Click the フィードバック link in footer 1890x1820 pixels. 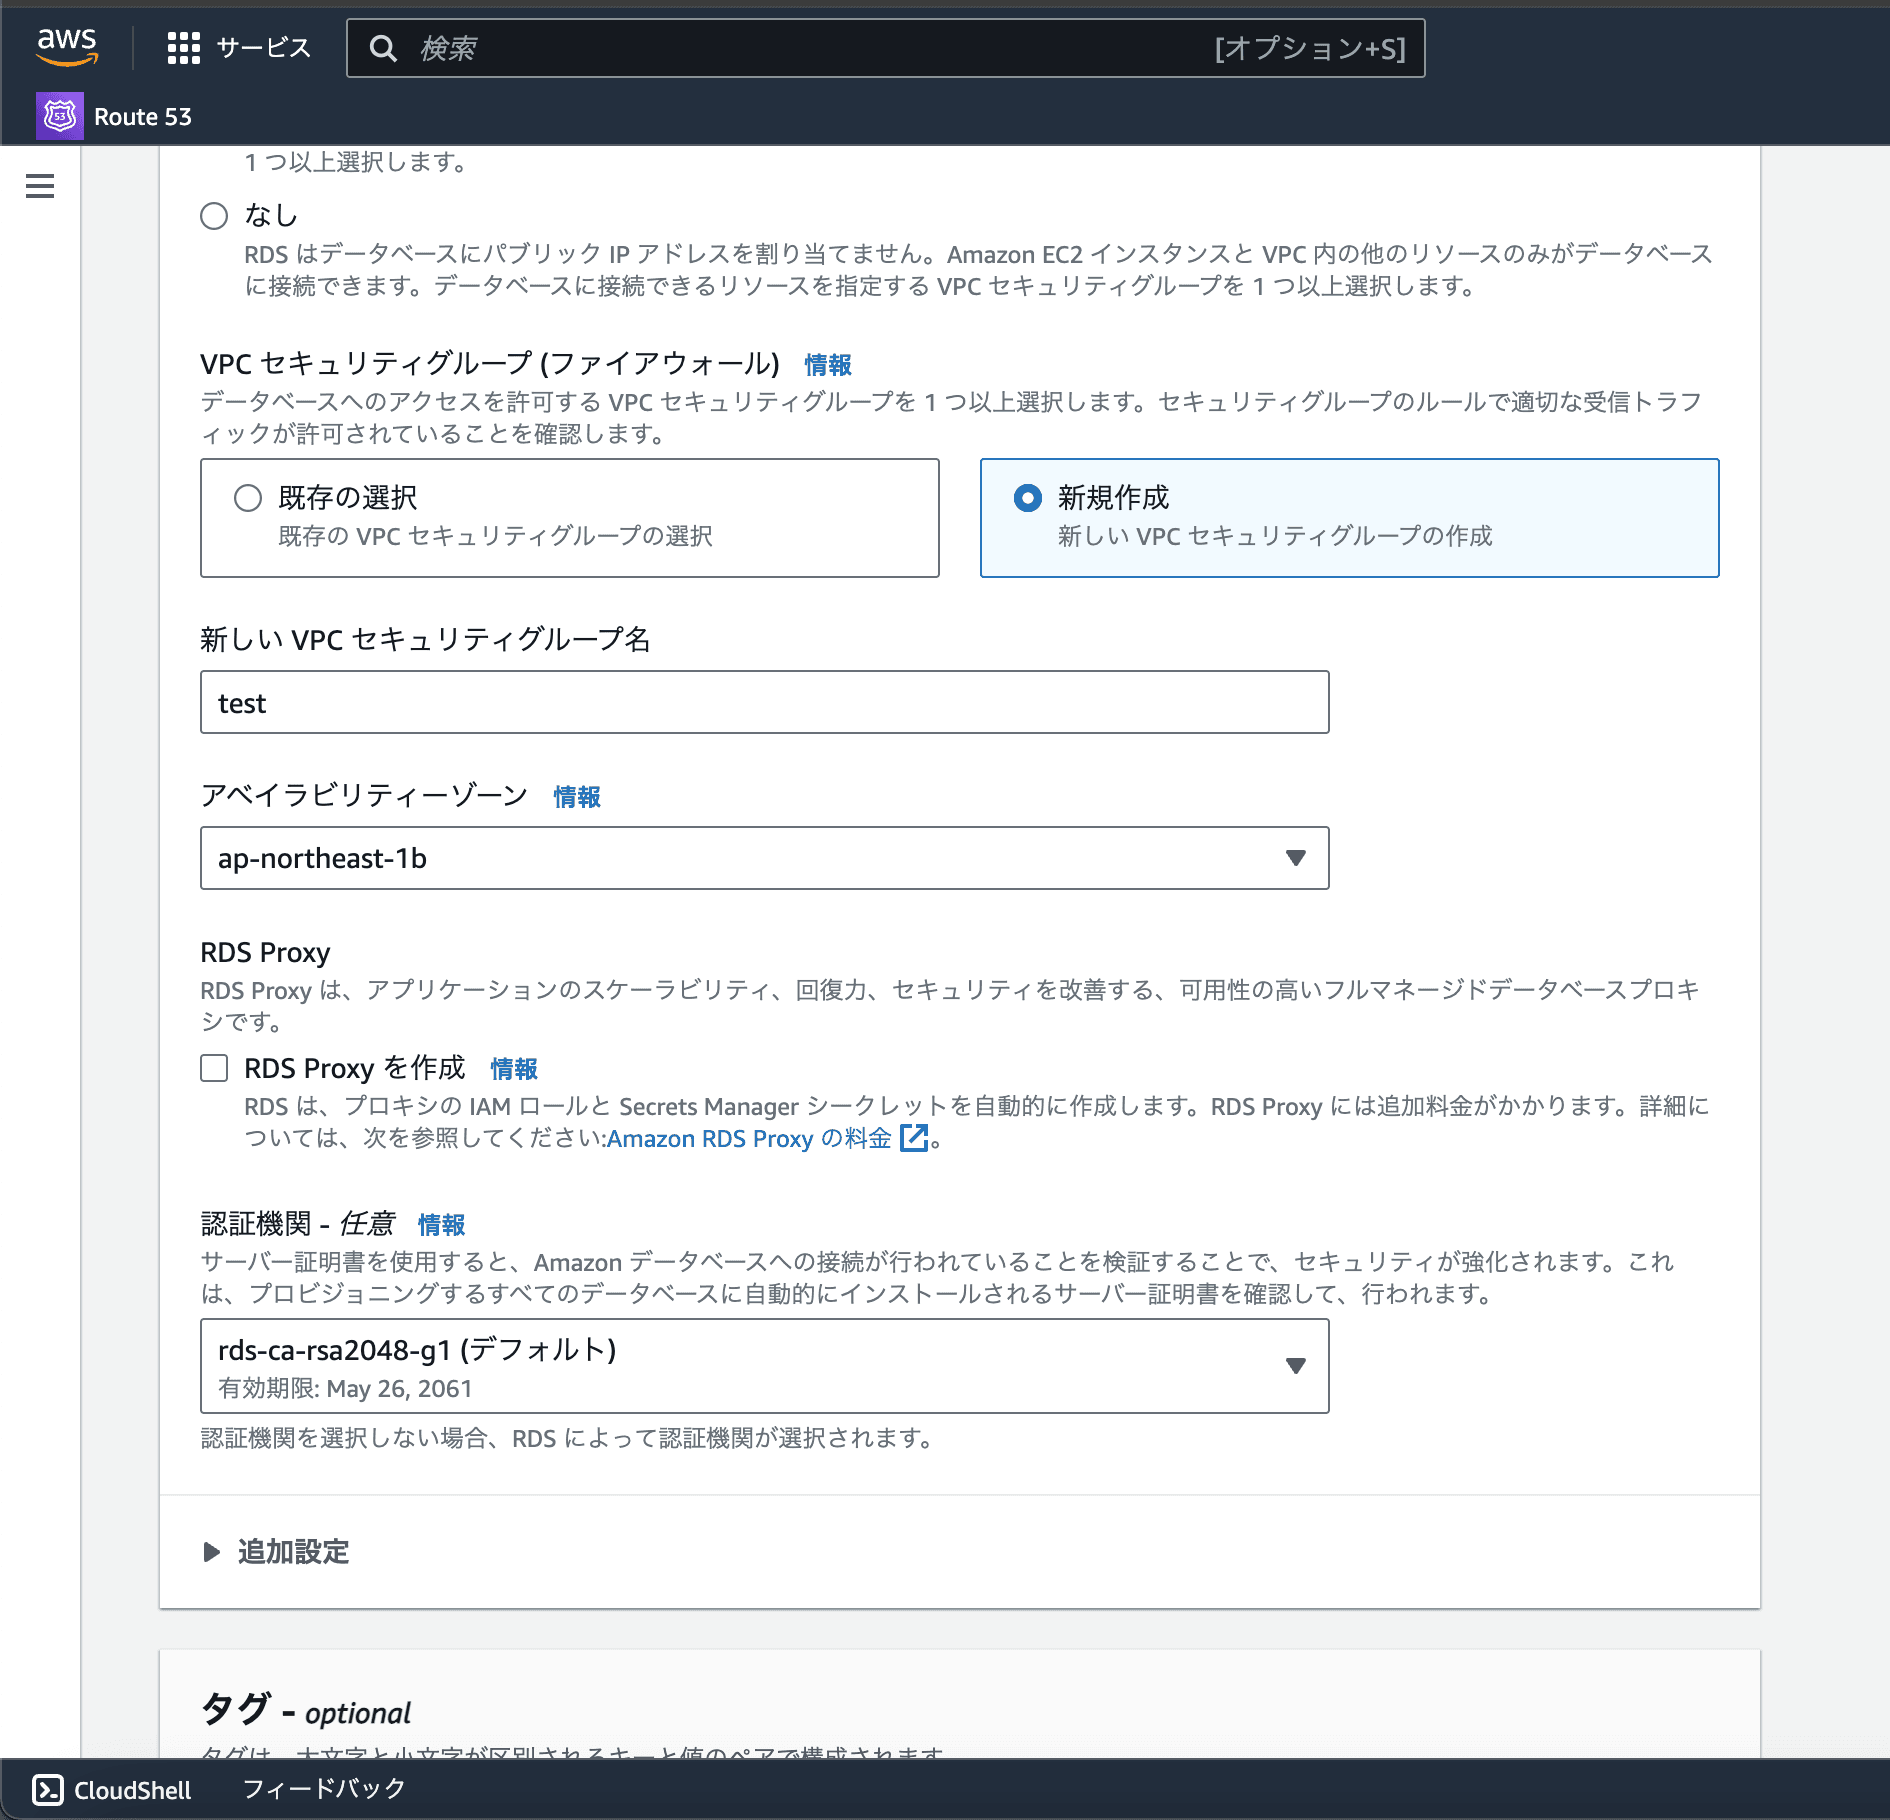coord(324,1789)
